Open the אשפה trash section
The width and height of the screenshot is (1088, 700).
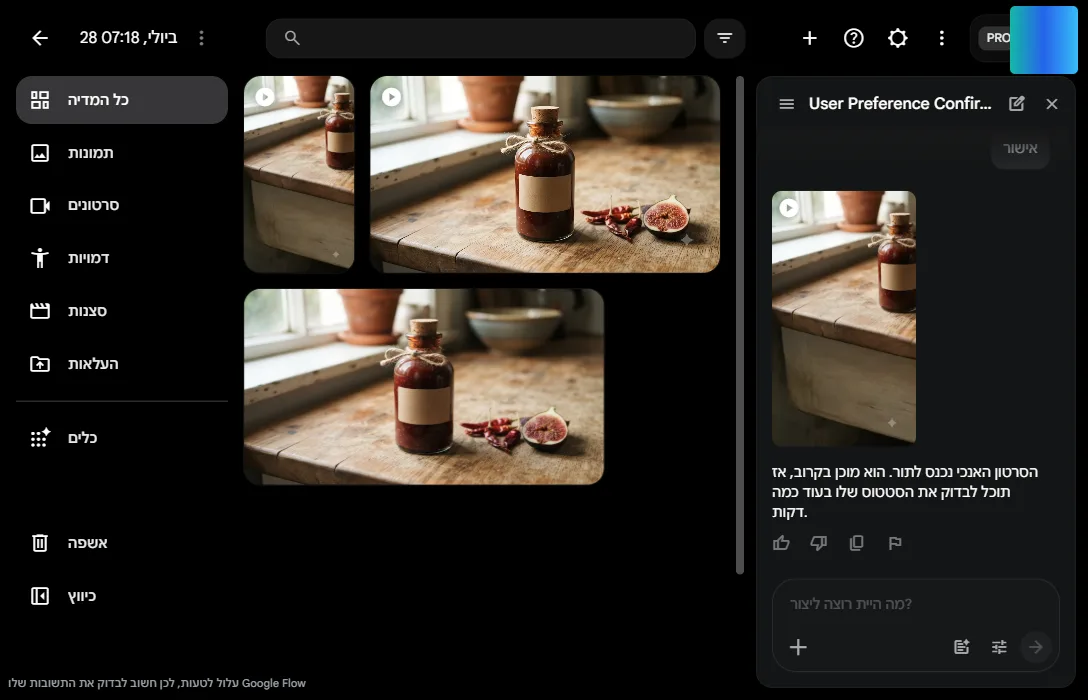tap(121, 543)
